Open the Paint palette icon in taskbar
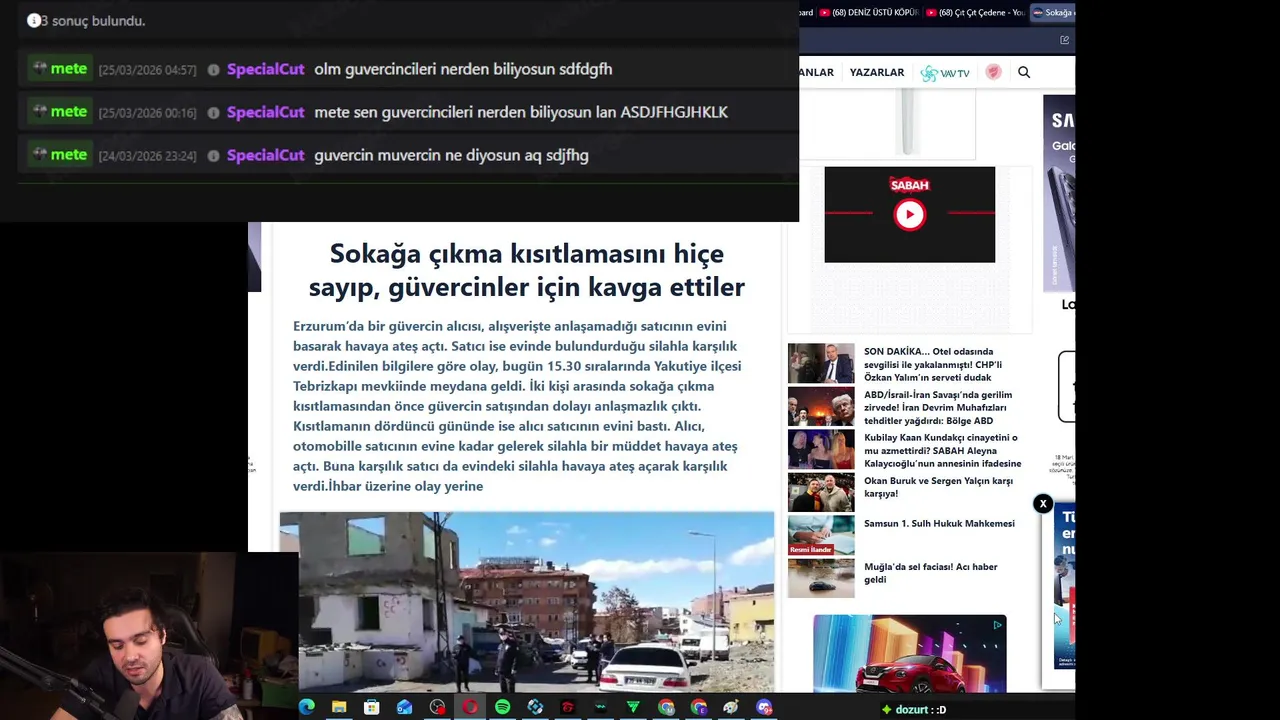 point(731,707)
